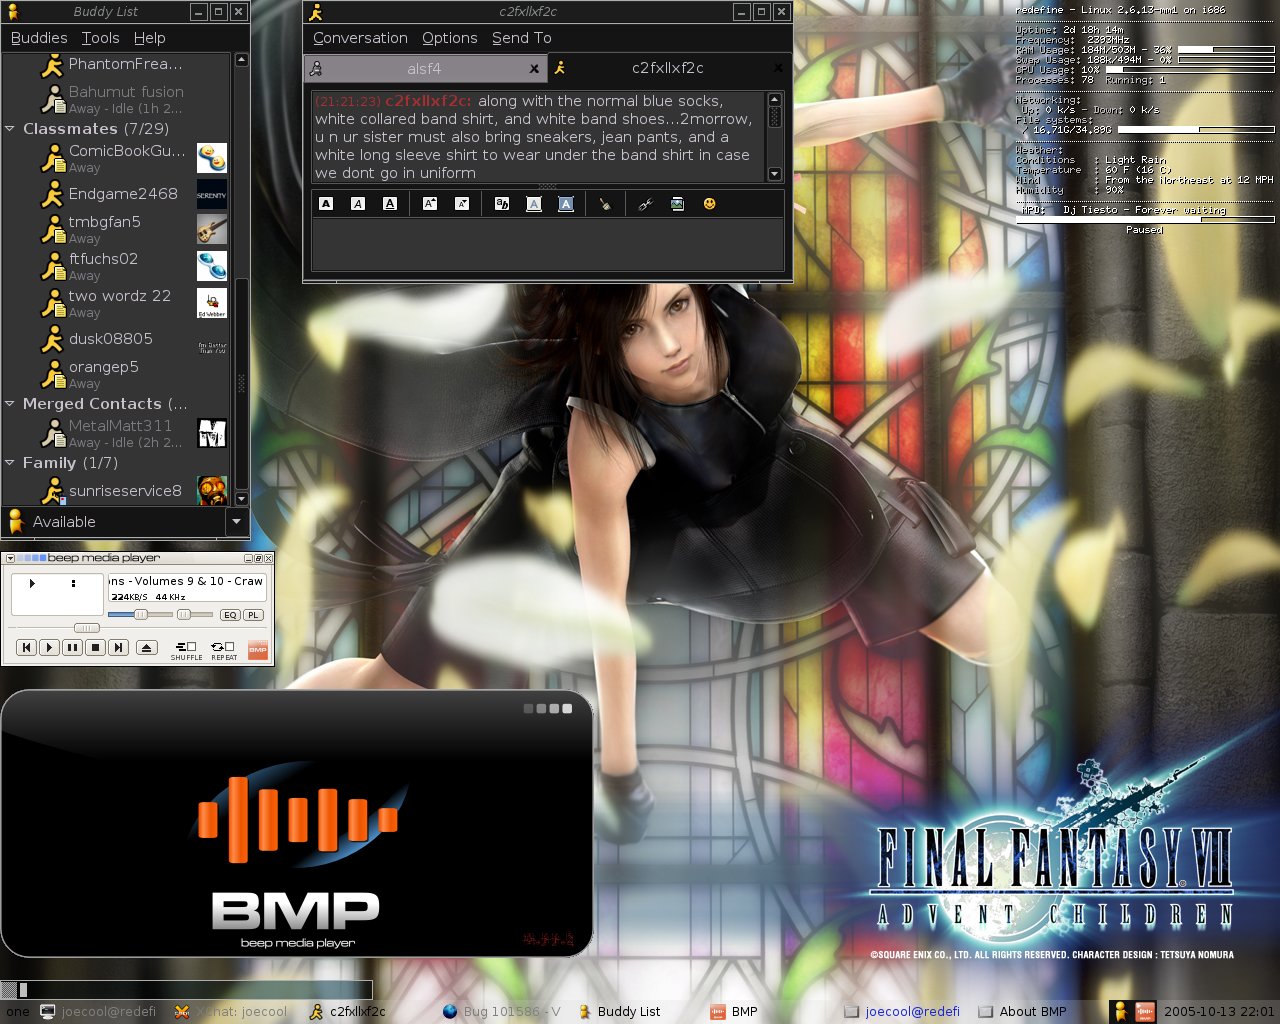
Task: Click Endgame2468's SERENITY buddy icon
Action: click(x=212, y=194)
